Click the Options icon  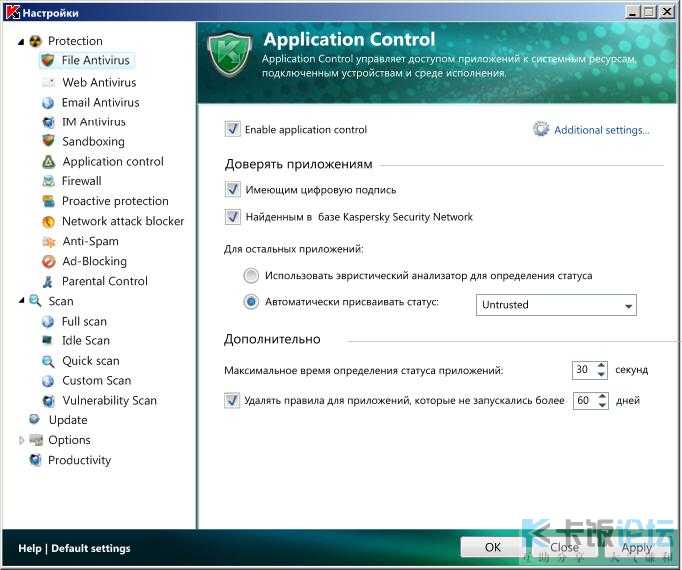36,440
